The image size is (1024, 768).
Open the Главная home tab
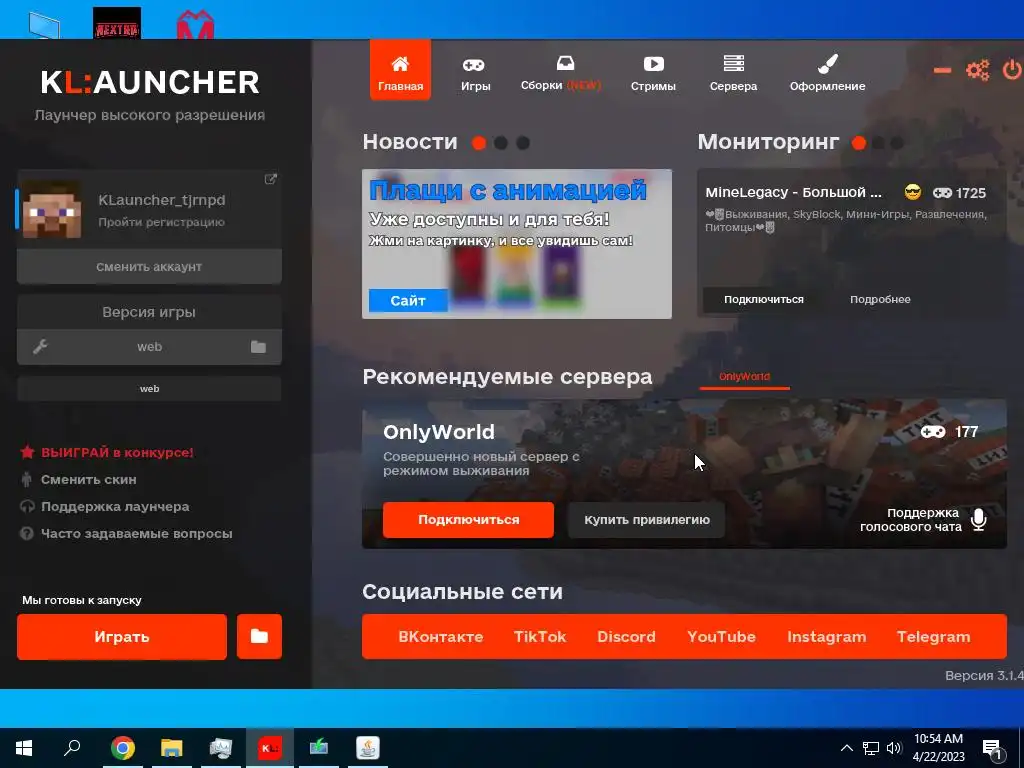pyautogui.click(x=400, y=70)
